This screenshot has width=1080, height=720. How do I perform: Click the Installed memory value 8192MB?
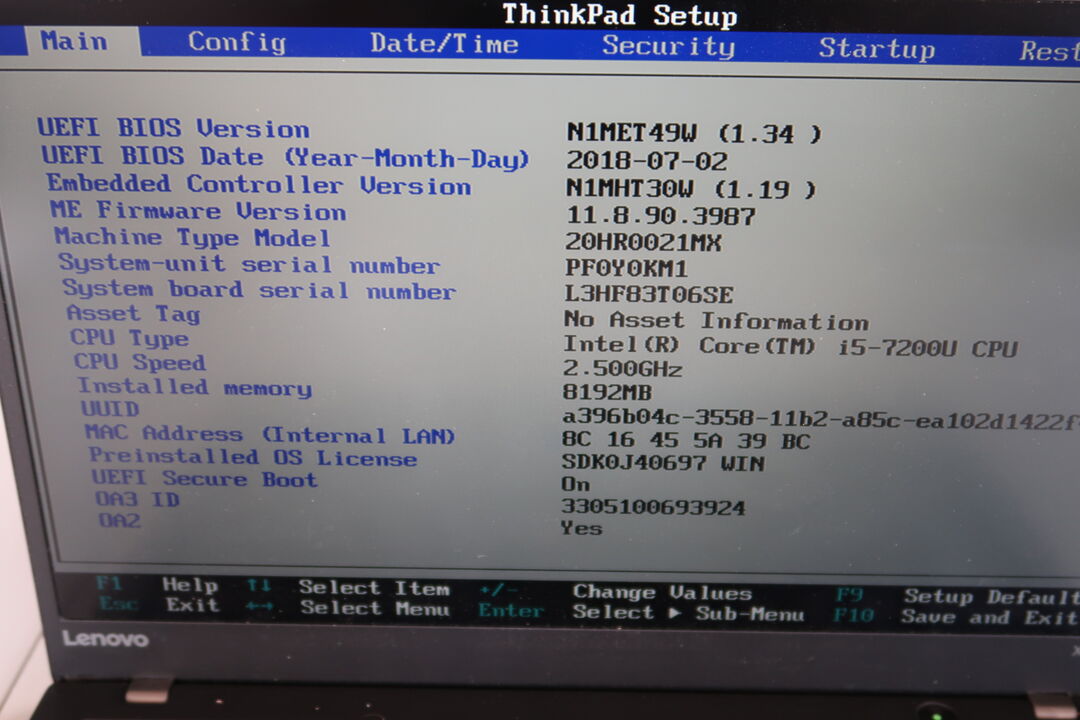click(x=608, y=392)
